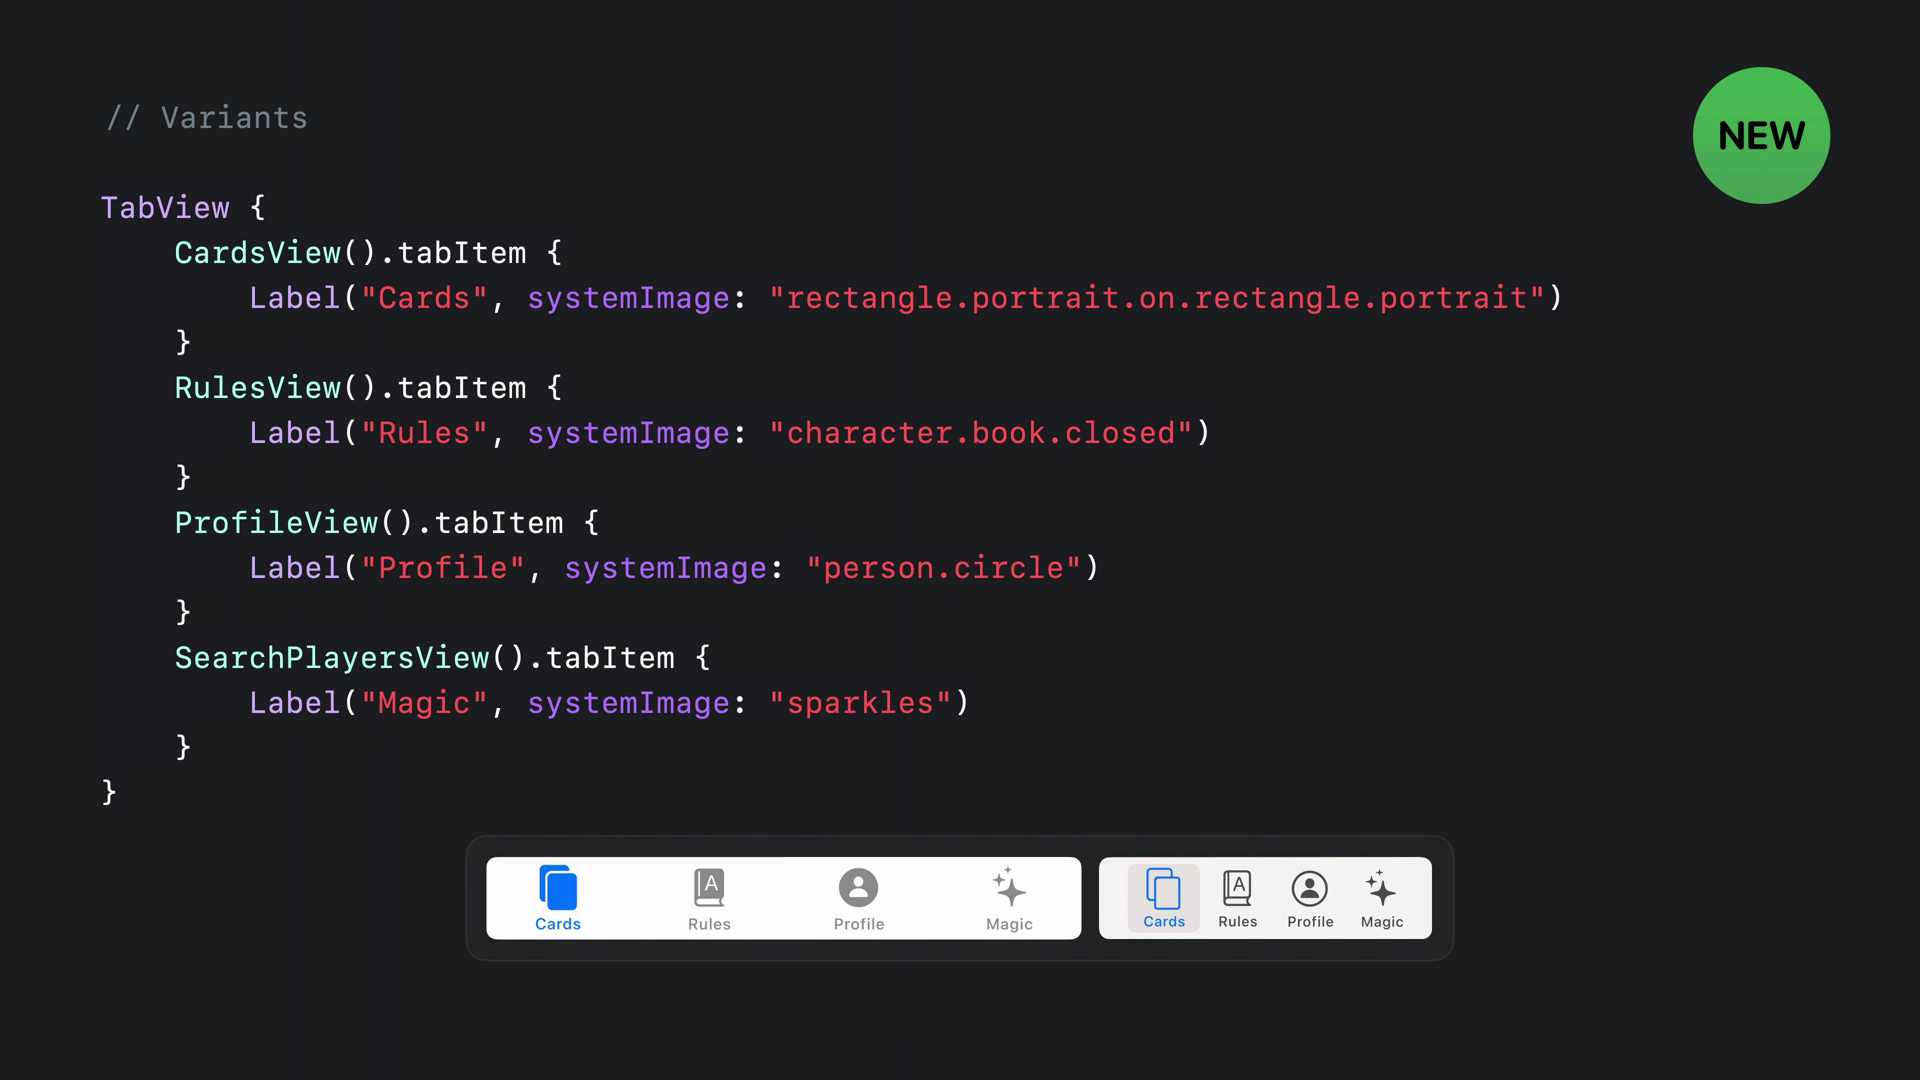Click the "sparkles" string in code
1920x1080 pixels.
click(860, 703)
